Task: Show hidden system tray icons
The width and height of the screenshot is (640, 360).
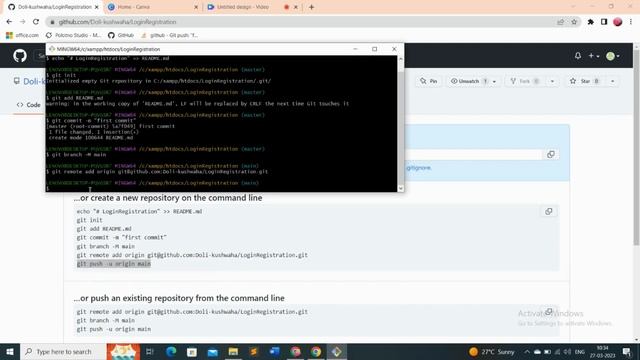Action: (527, 351)
